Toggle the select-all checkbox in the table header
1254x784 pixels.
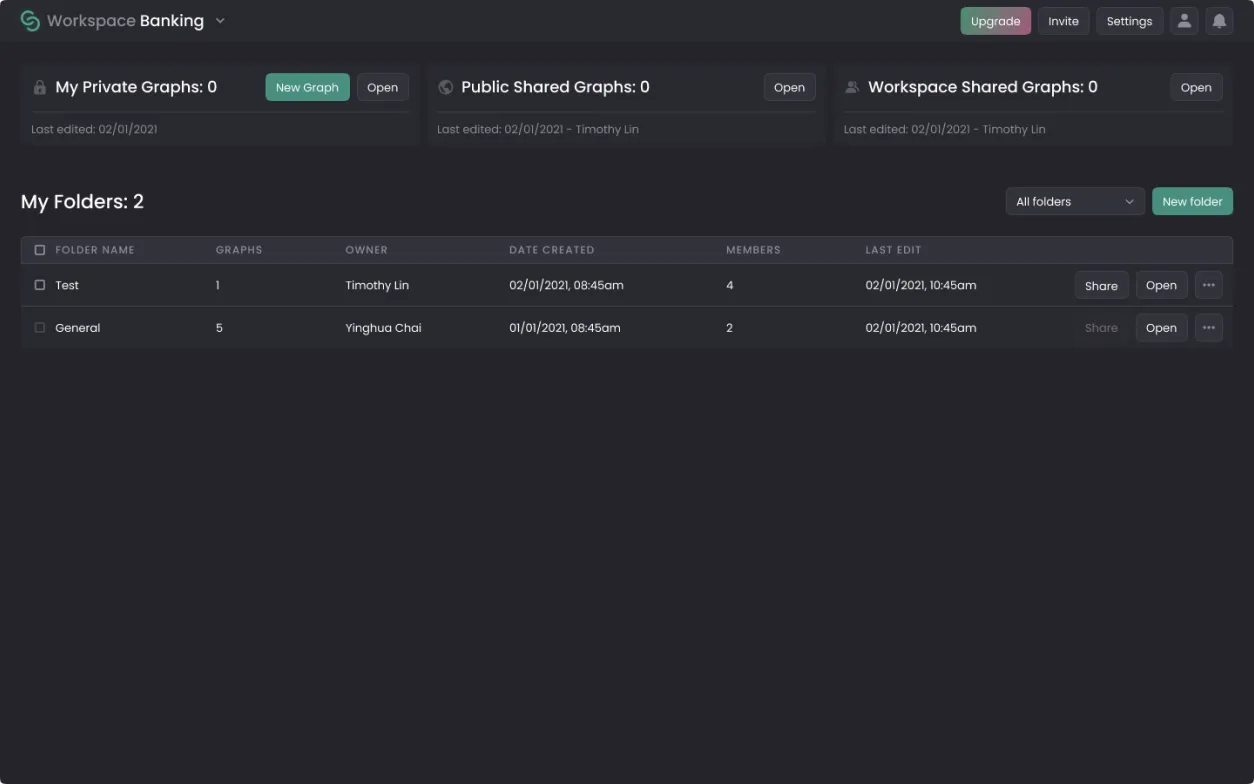click(40, 249)
